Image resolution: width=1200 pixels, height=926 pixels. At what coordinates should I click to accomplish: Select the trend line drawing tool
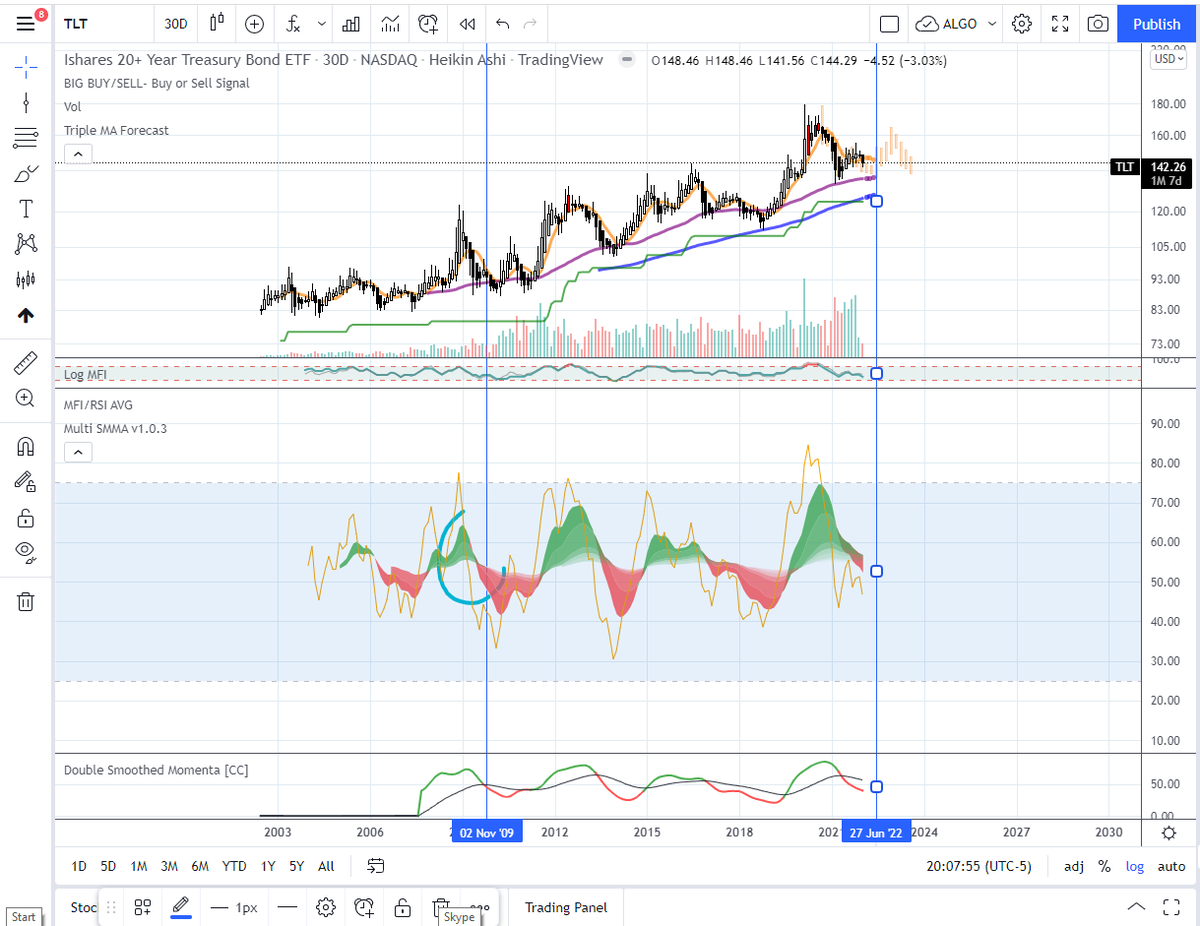(x=26, y=102)
